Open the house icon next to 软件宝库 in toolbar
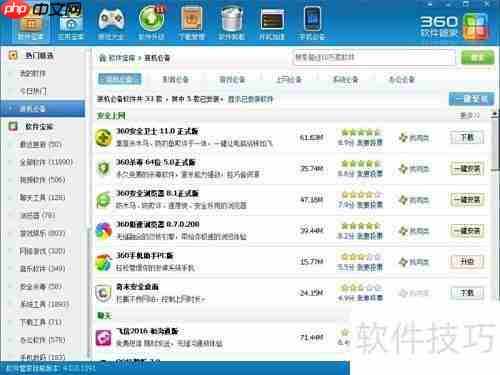Viewport: 500px width, 375px height. click(x=70, y=23)
